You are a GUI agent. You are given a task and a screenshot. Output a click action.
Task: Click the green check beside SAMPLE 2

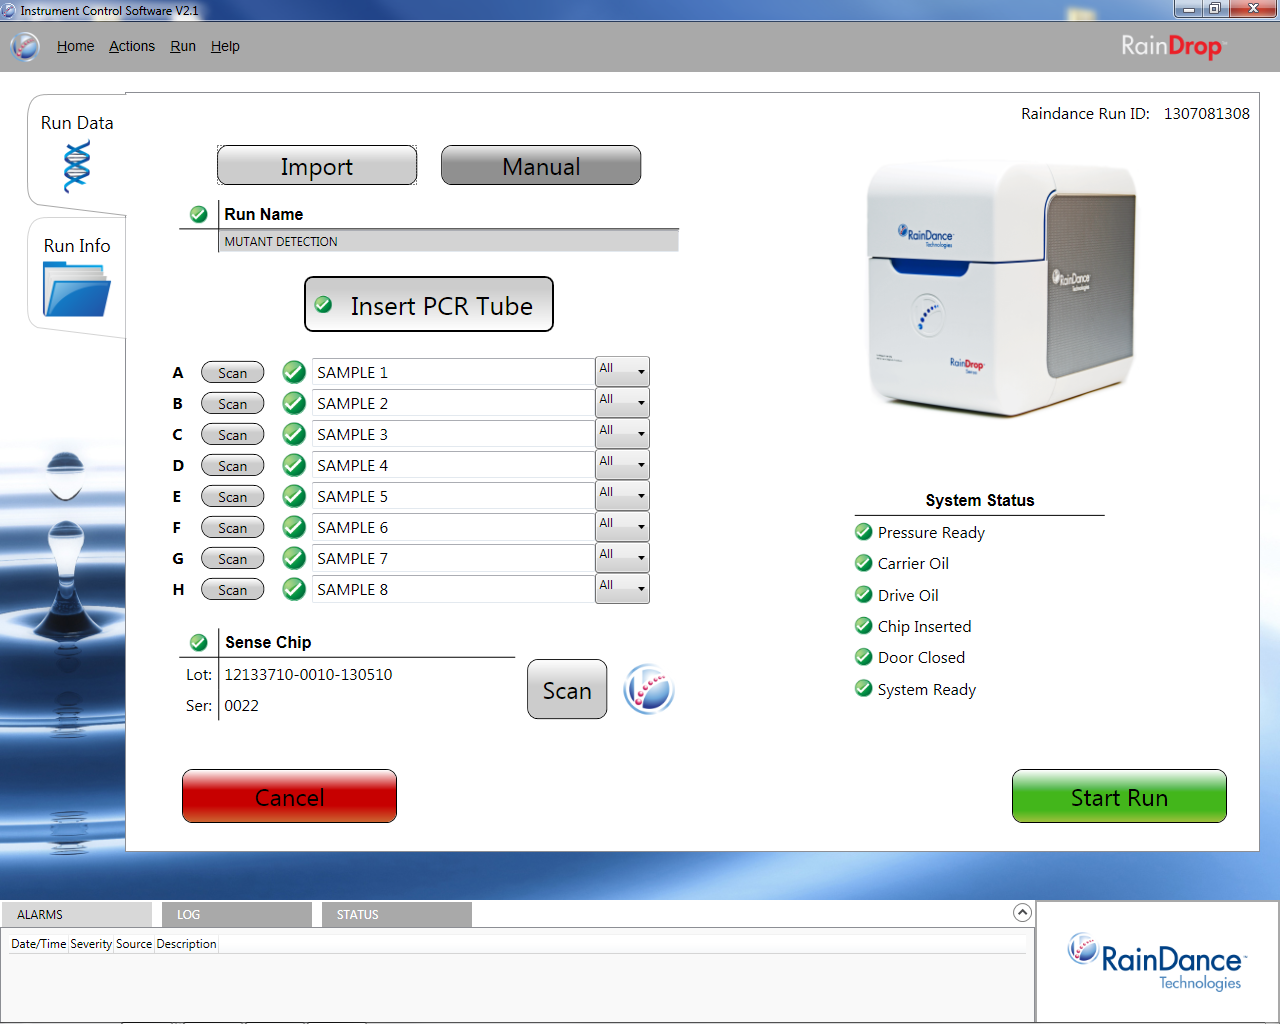(294, 403)
